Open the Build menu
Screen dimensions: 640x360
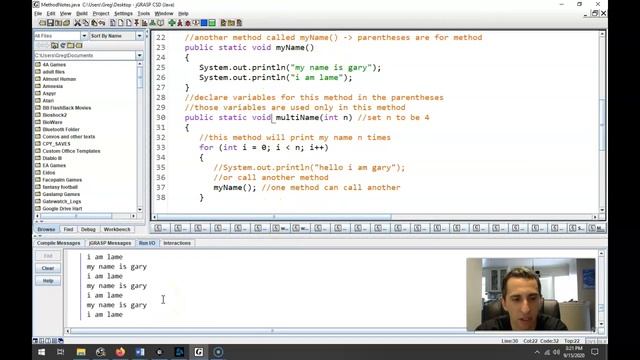82,13
